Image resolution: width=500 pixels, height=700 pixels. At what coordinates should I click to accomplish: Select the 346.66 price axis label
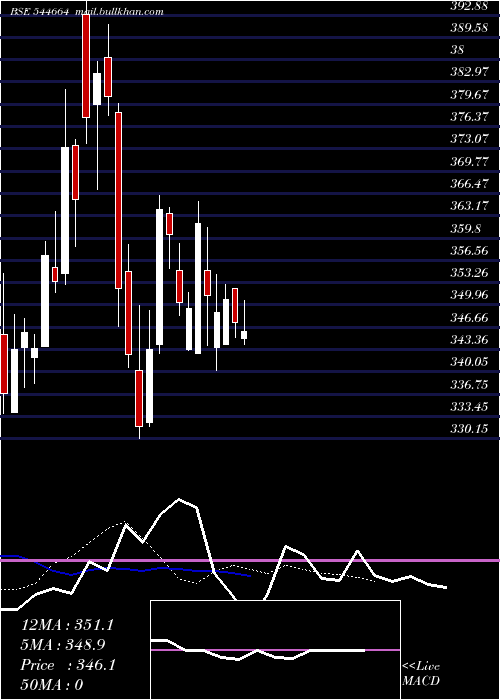tap(470, 318)
